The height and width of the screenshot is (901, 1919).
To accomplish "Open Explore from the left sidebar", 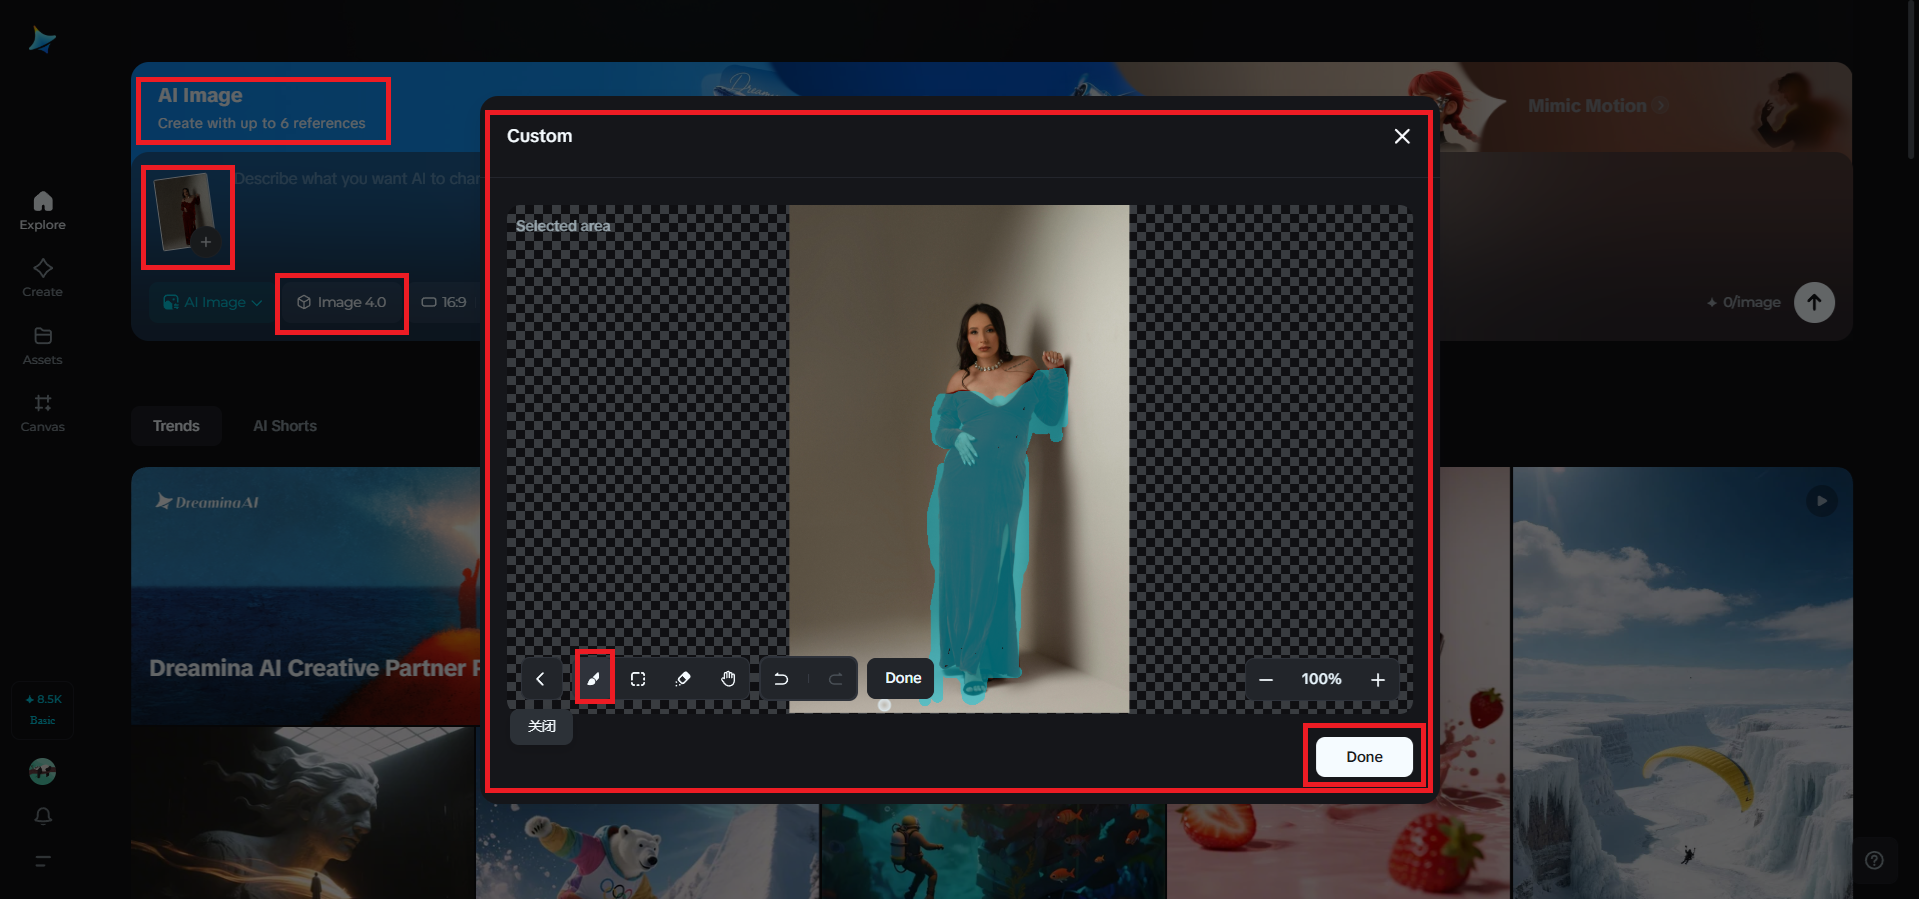I will [42, 208].
